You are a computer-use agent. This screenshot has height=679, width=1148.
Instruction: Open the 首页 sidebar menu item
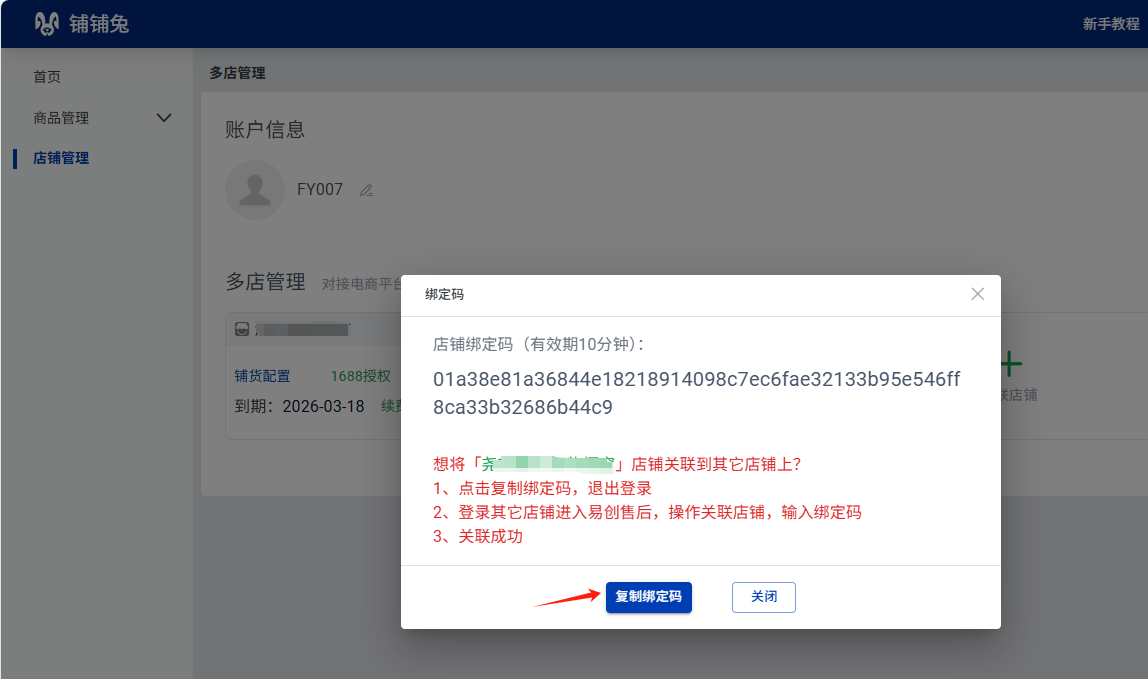pyautogui.click(x=47, y=77)
